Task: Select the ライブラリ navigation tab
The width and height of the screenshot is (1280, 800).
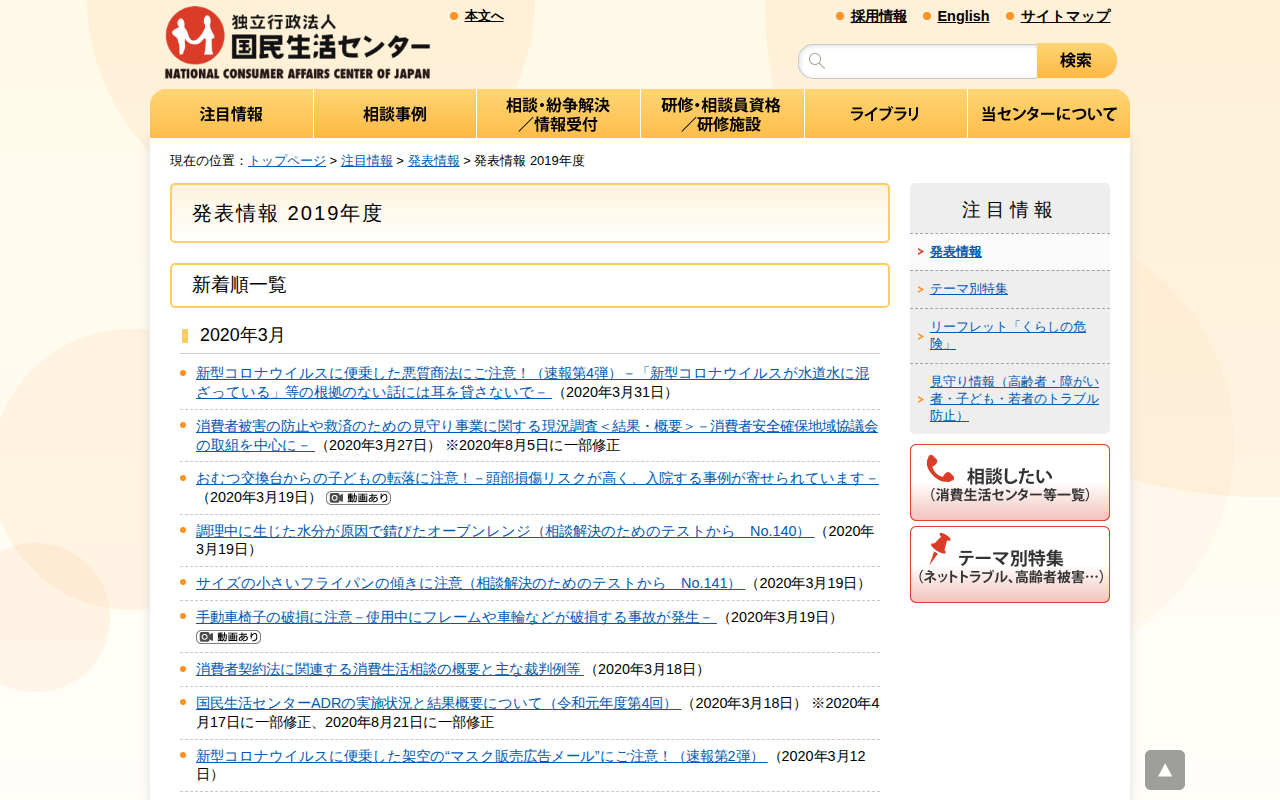Action: tap(885, 114)
